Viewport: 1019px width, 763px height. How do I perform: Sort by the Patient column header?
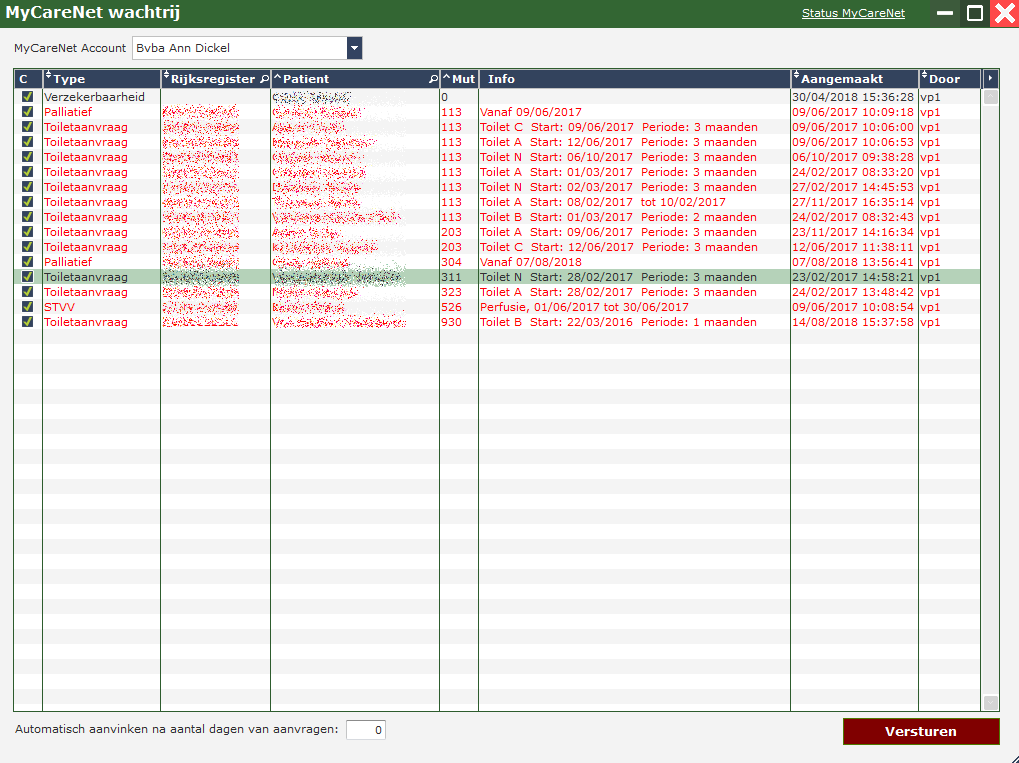(355, 79)
